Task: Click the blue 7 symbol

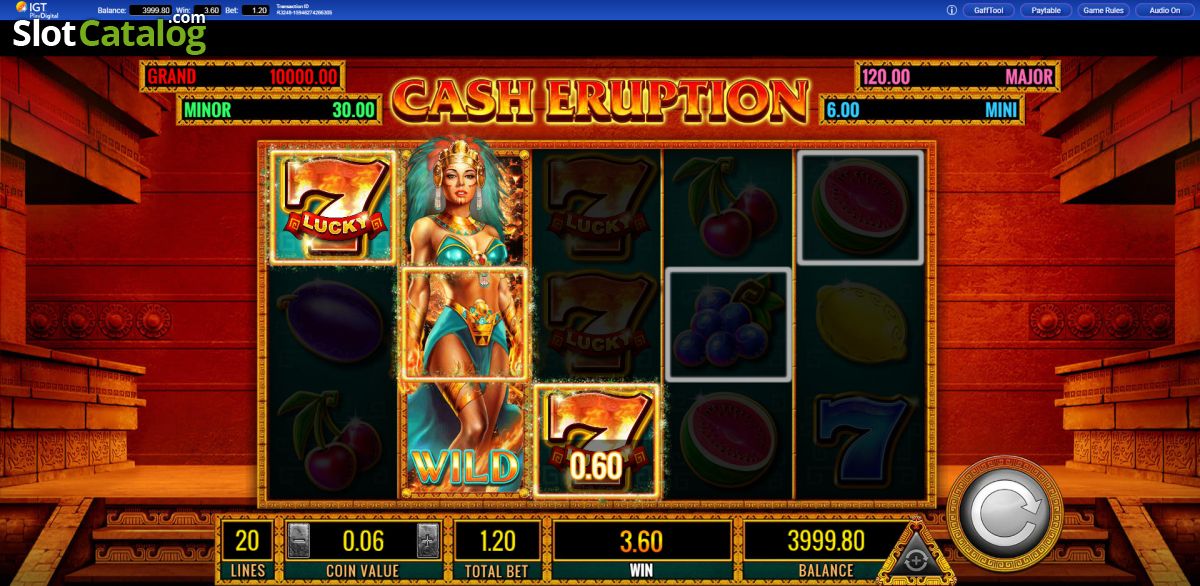Action: point(859,440)
